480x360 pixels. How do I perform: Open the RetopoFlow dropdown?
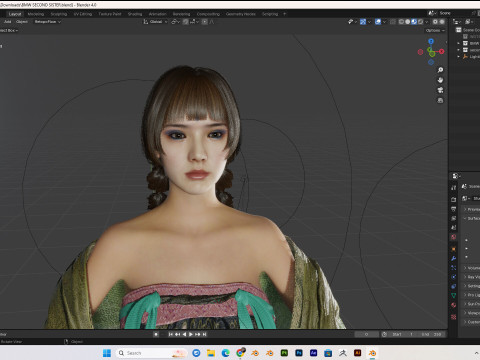coord(48,22)
